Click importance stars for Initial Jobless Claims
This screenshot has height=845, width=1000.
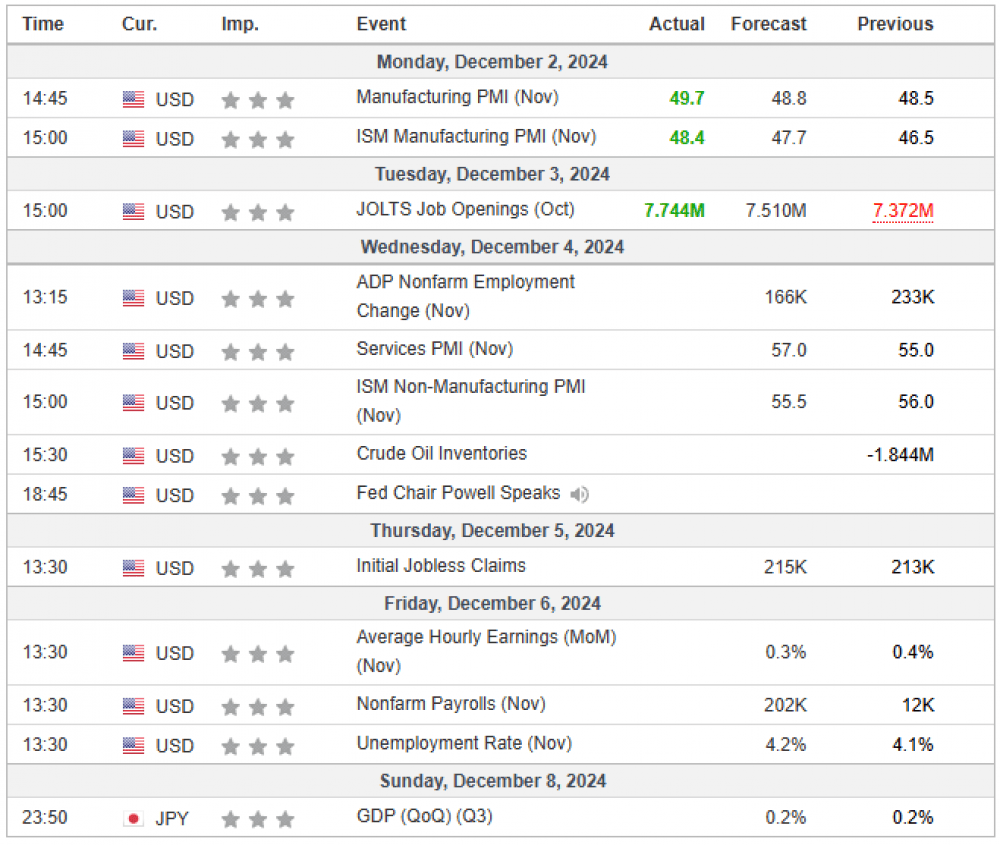click(258, 568)
